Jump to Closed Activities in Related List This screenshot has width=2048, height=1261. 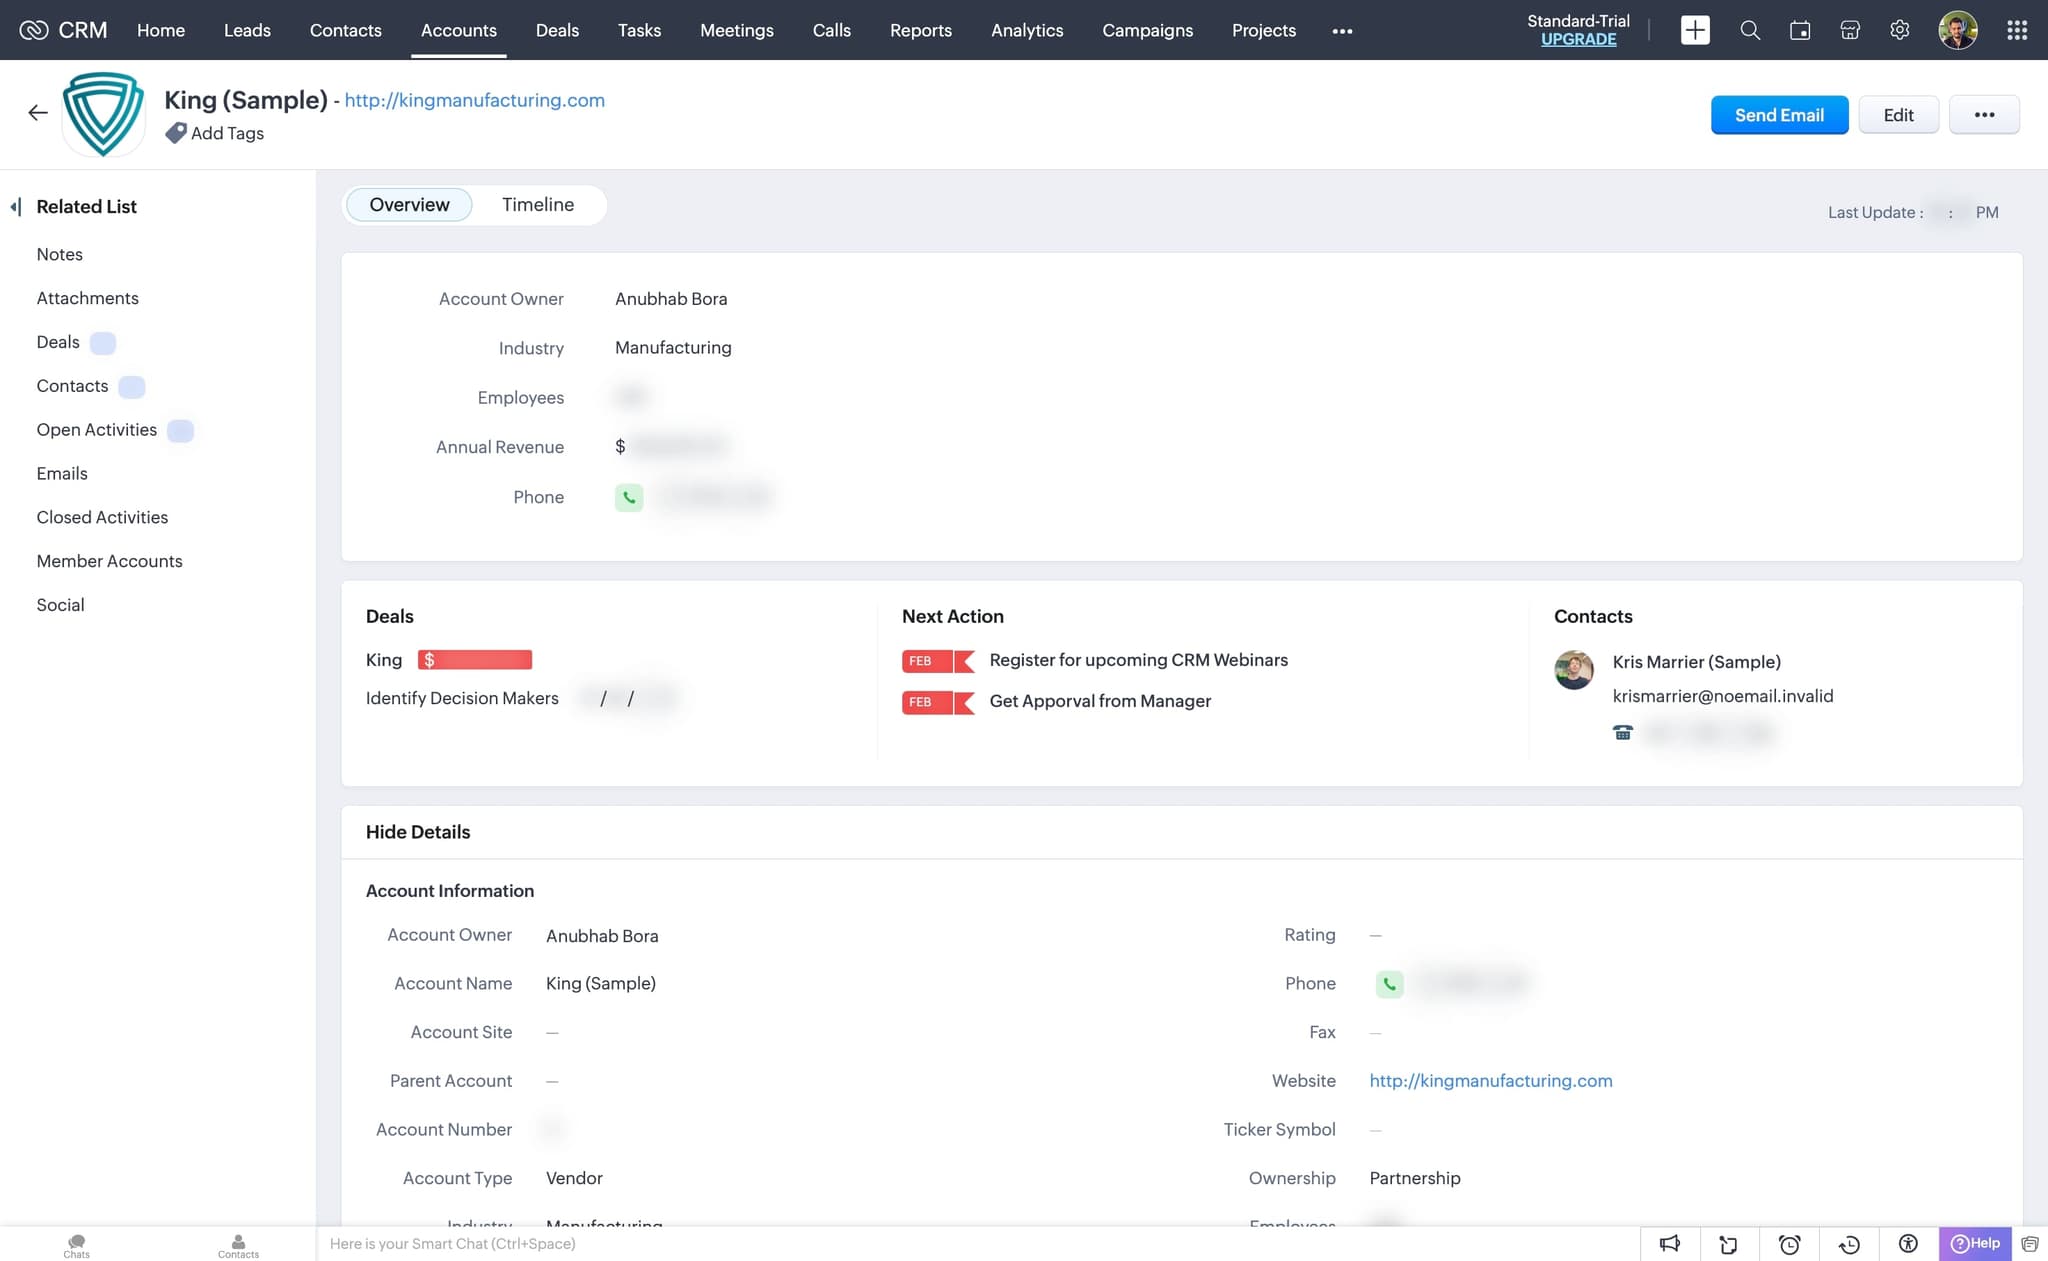click(102, 518)
